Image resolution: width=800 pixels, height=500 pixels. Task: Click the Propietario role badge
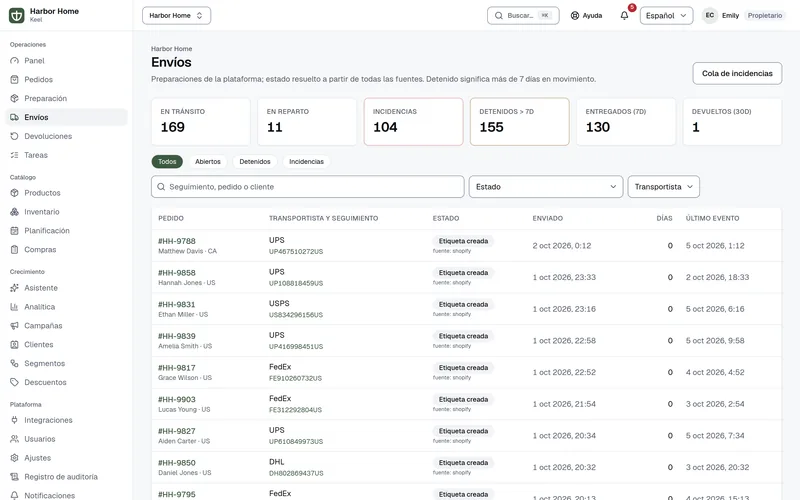pos(765,15)
